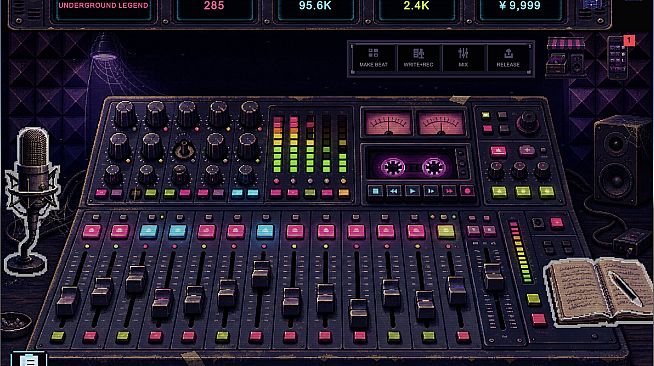This screenshot has width=654, height=366.
Task: Click the 285 stat display
Action: click(214, 8)
